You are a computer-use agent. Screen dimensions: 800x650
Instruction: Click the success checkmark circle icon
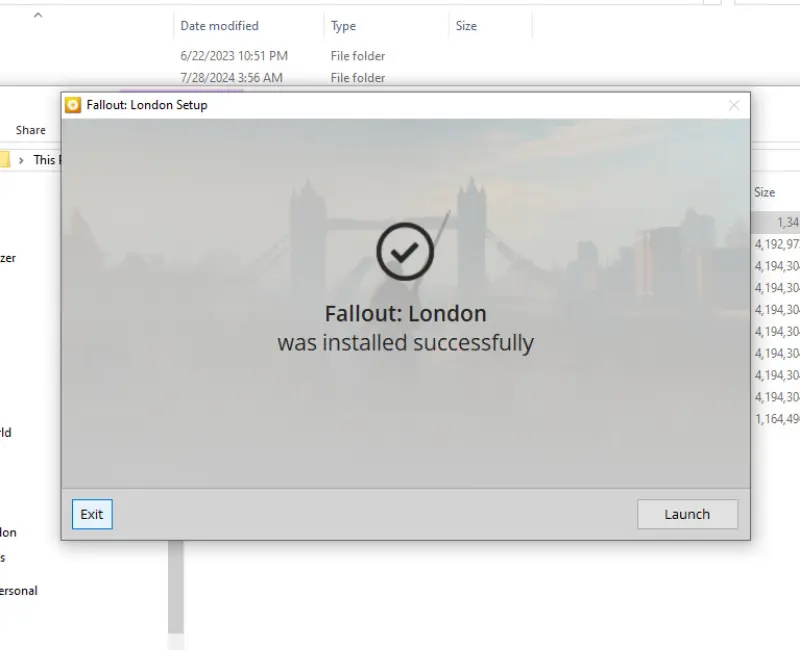405,252
